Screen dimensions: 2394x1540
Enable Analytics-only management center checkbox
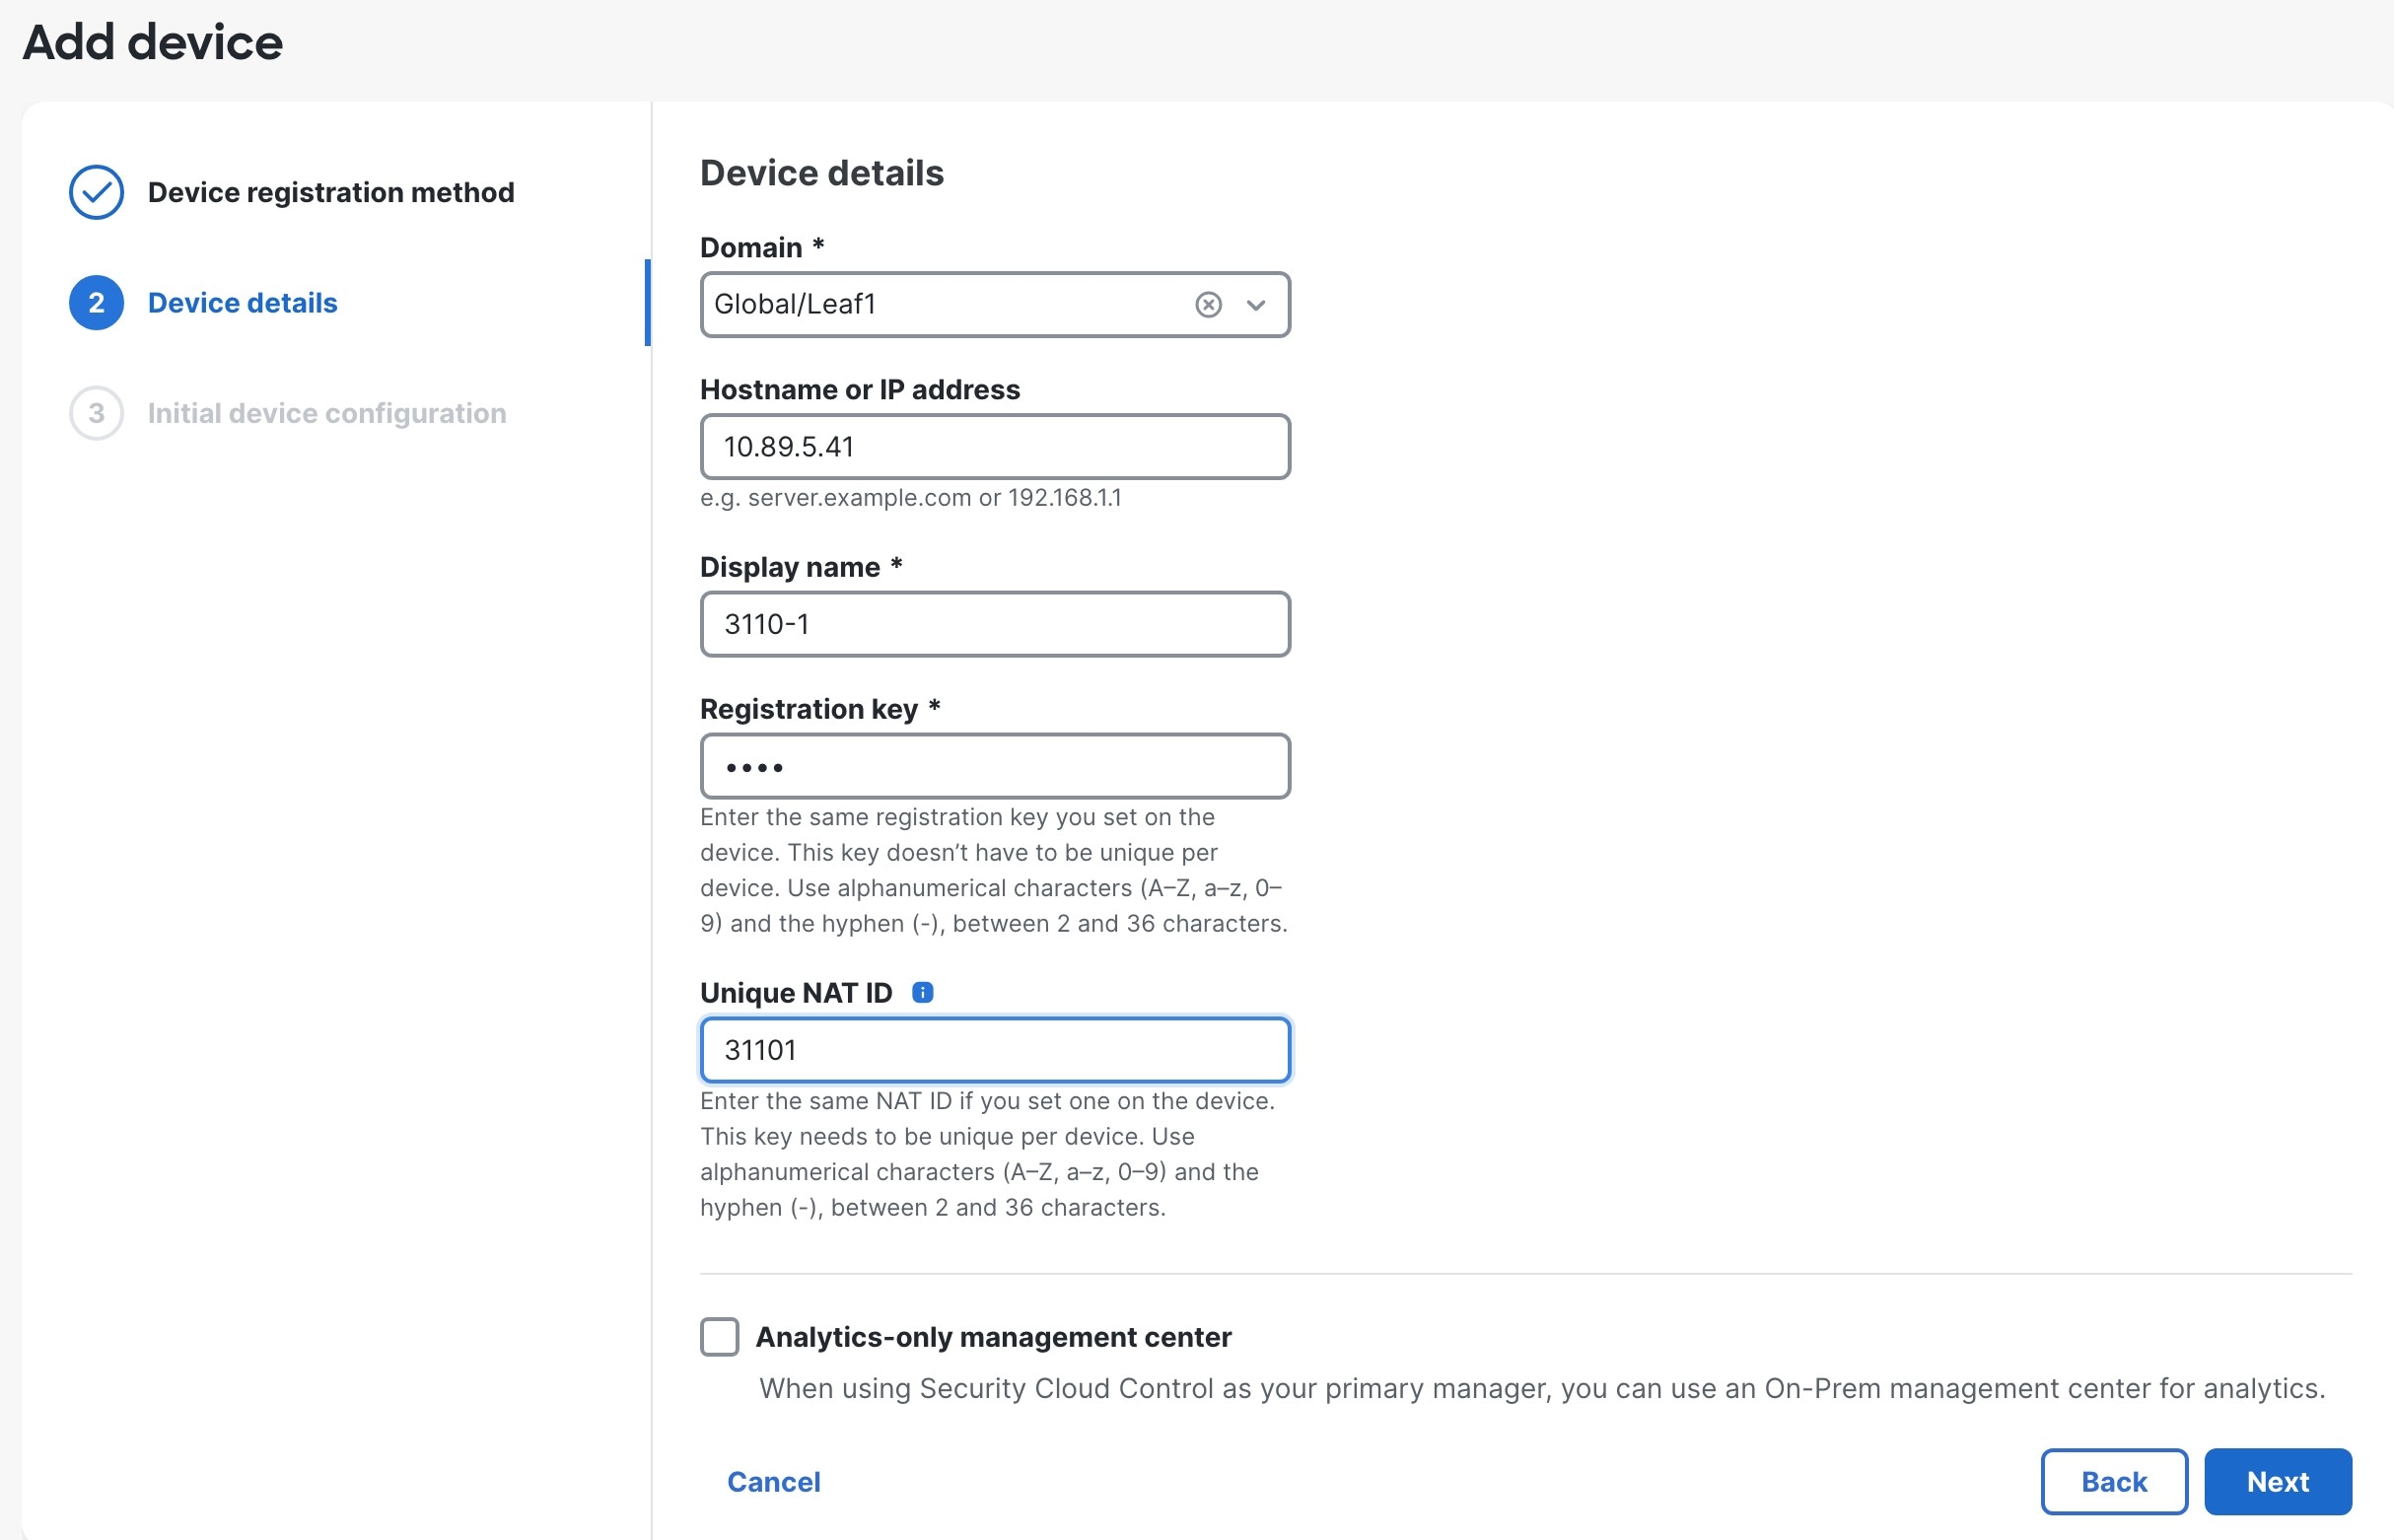coord(719,1336)
